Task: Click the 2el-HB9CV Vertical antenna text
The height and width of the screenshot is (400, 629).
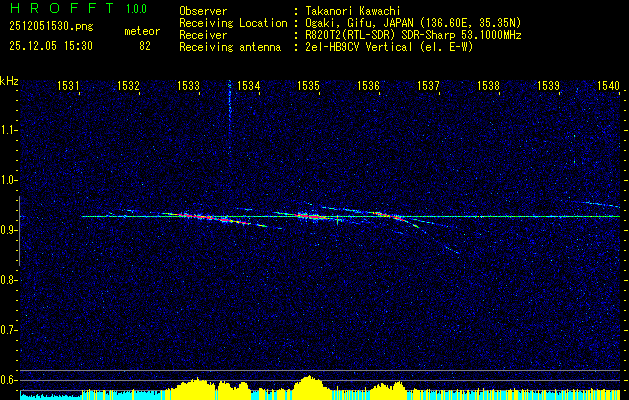Action: [389, 47]
